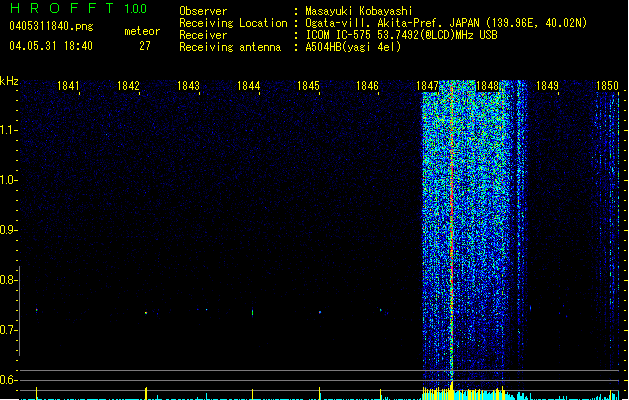Click the 1845 time axis label
The height and width of the screenshot is (400, 629).
[x=308, y=85]
